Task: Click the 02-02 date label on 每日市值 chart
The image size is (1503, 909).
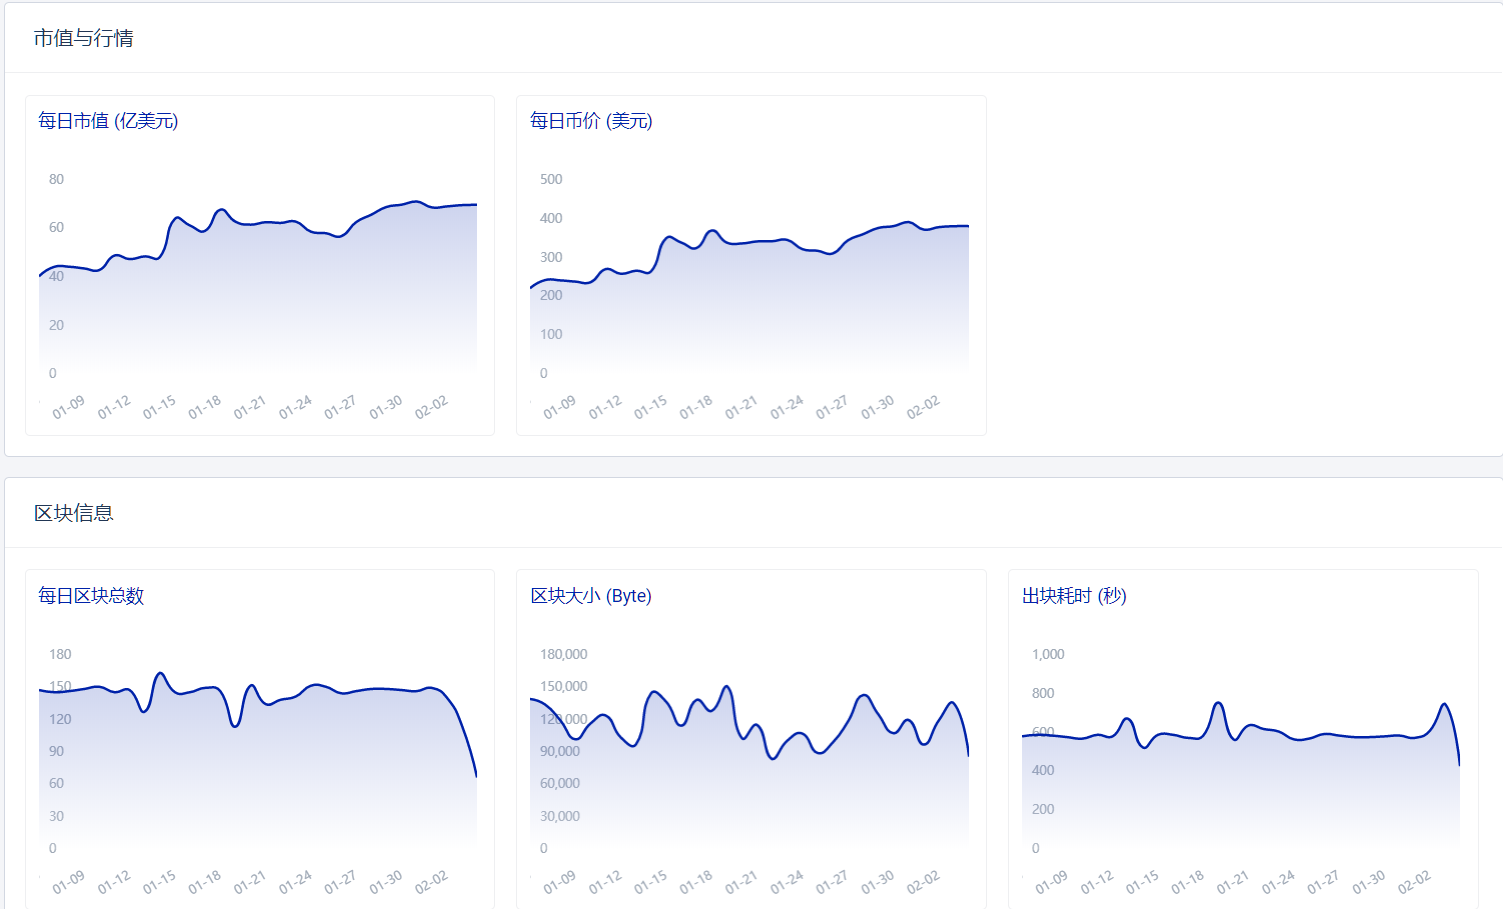Action: tap(431, 408)
